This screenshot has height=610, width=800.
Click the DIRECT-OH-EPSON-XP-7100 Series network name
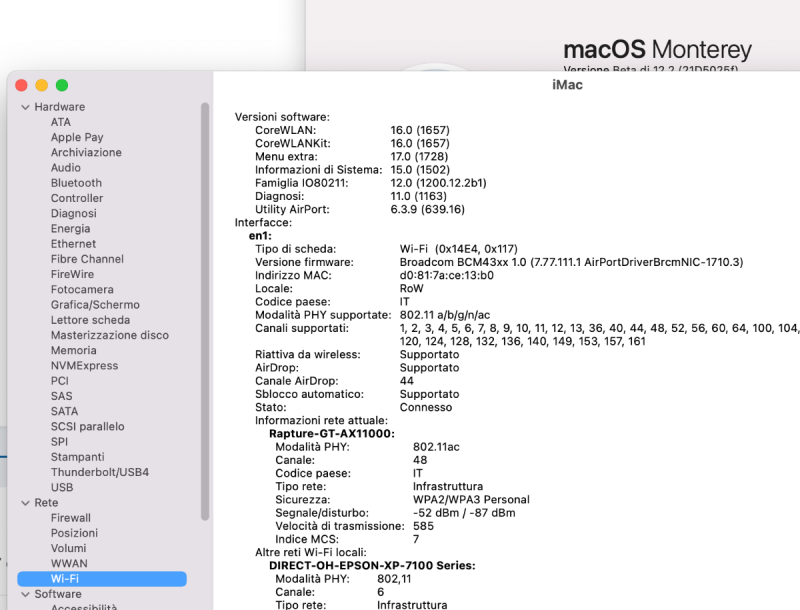372,566
